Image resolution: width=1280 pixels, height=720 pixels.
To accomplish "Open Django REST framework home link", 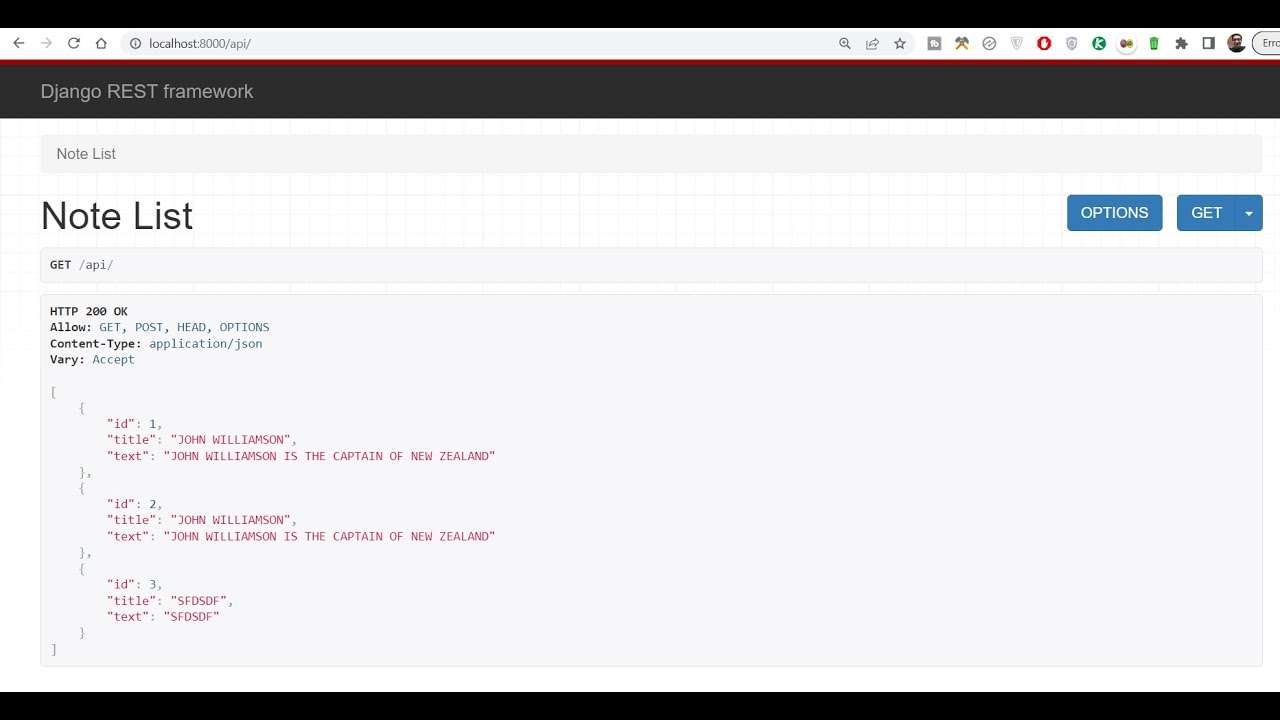I will coord(147,91).
